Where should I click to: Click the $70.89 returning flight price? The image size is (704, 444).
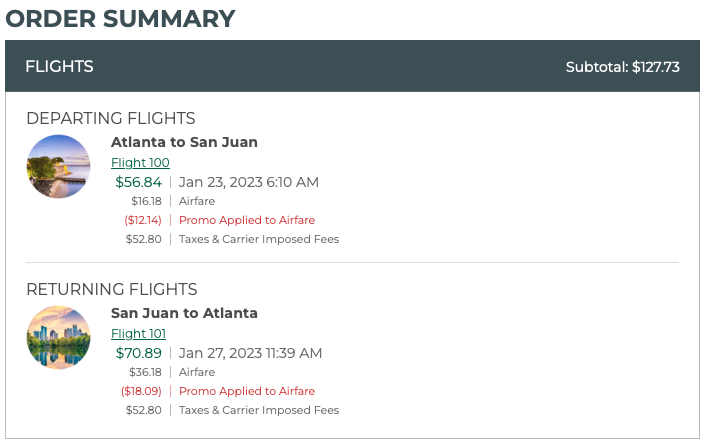point(138,353)
